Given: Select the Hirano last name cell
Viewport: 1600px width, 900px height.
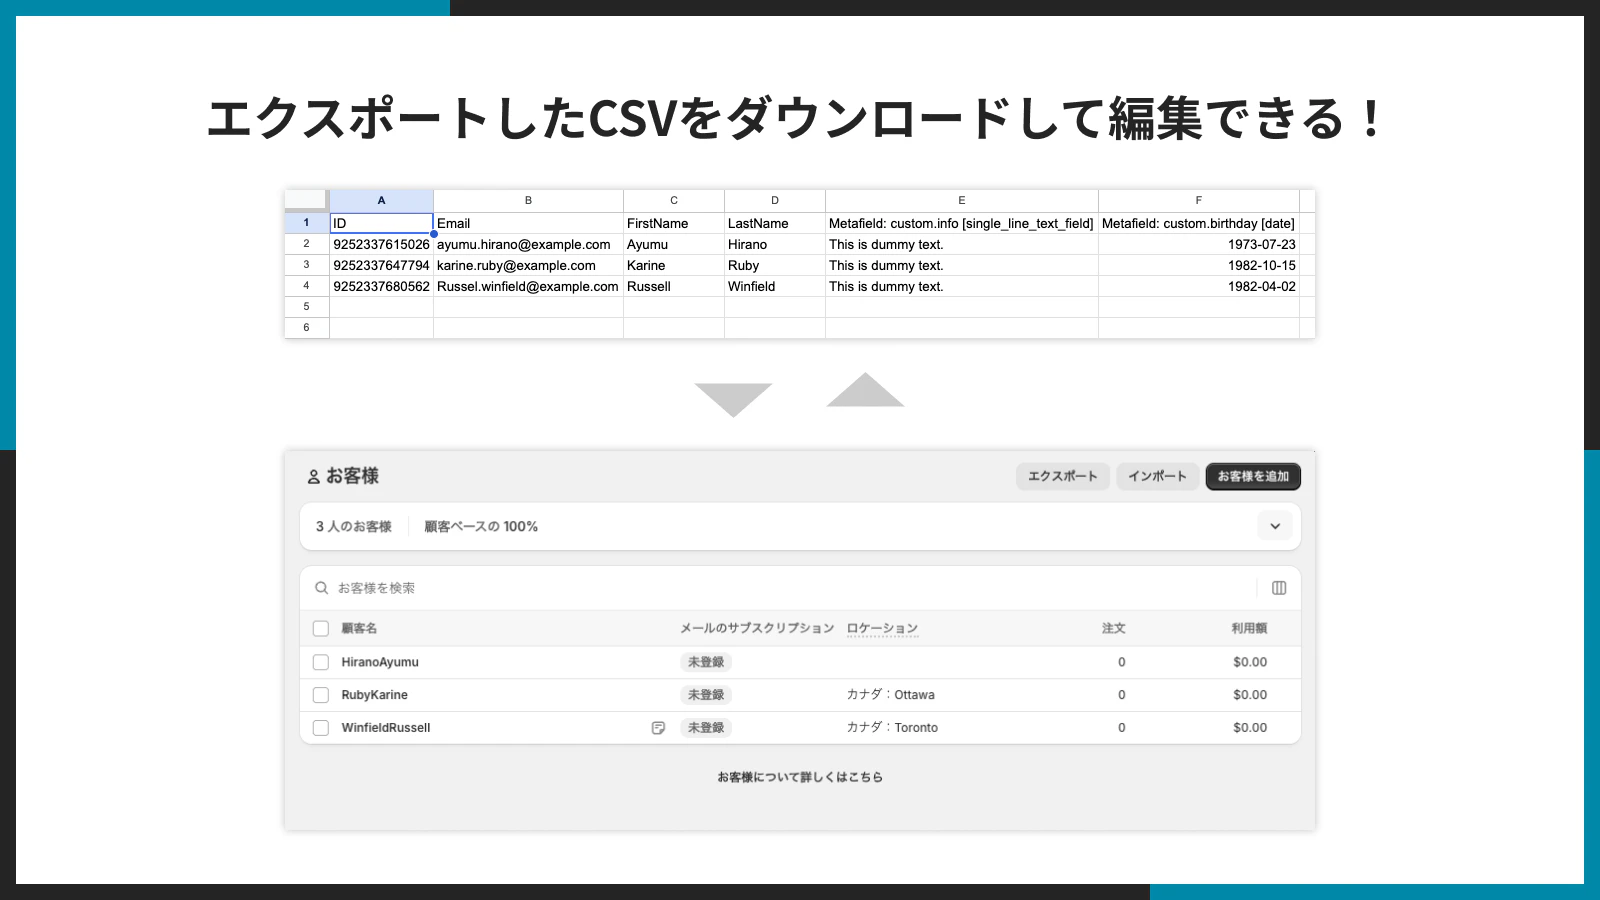Looking at the screenshot, I should click(x=775, y=244).
